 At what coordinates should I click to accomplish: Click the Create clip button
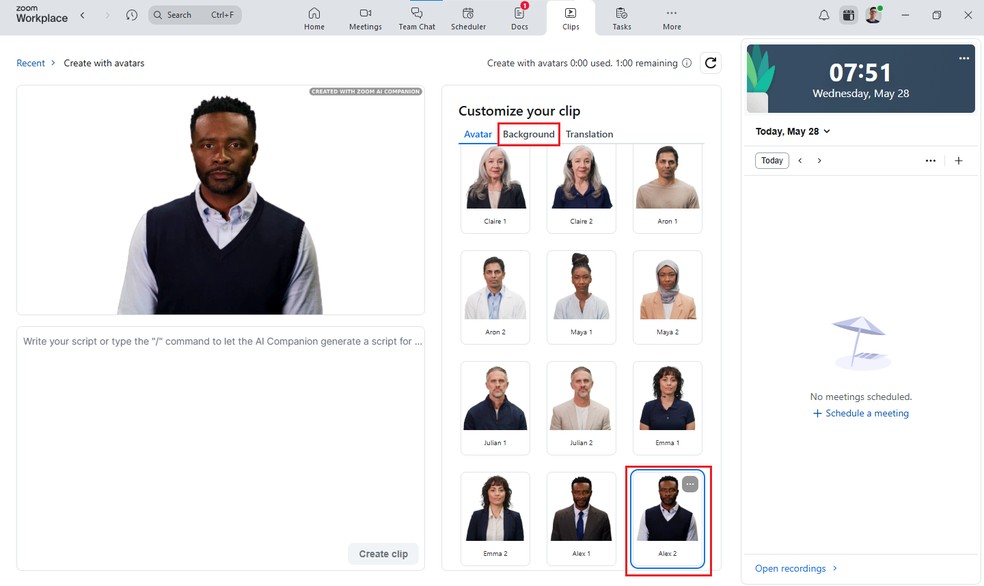click(383, 553)
